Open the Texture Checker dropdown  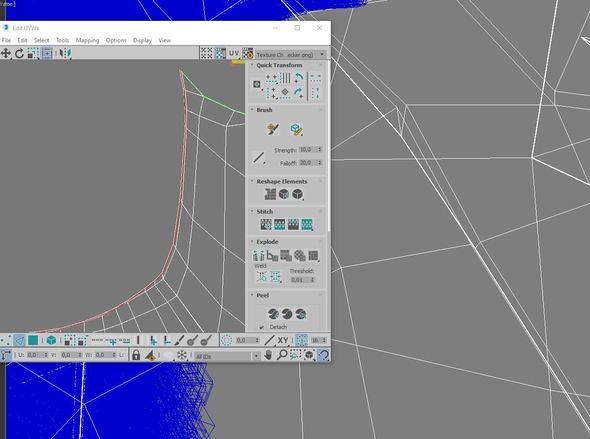coord(290,55)
